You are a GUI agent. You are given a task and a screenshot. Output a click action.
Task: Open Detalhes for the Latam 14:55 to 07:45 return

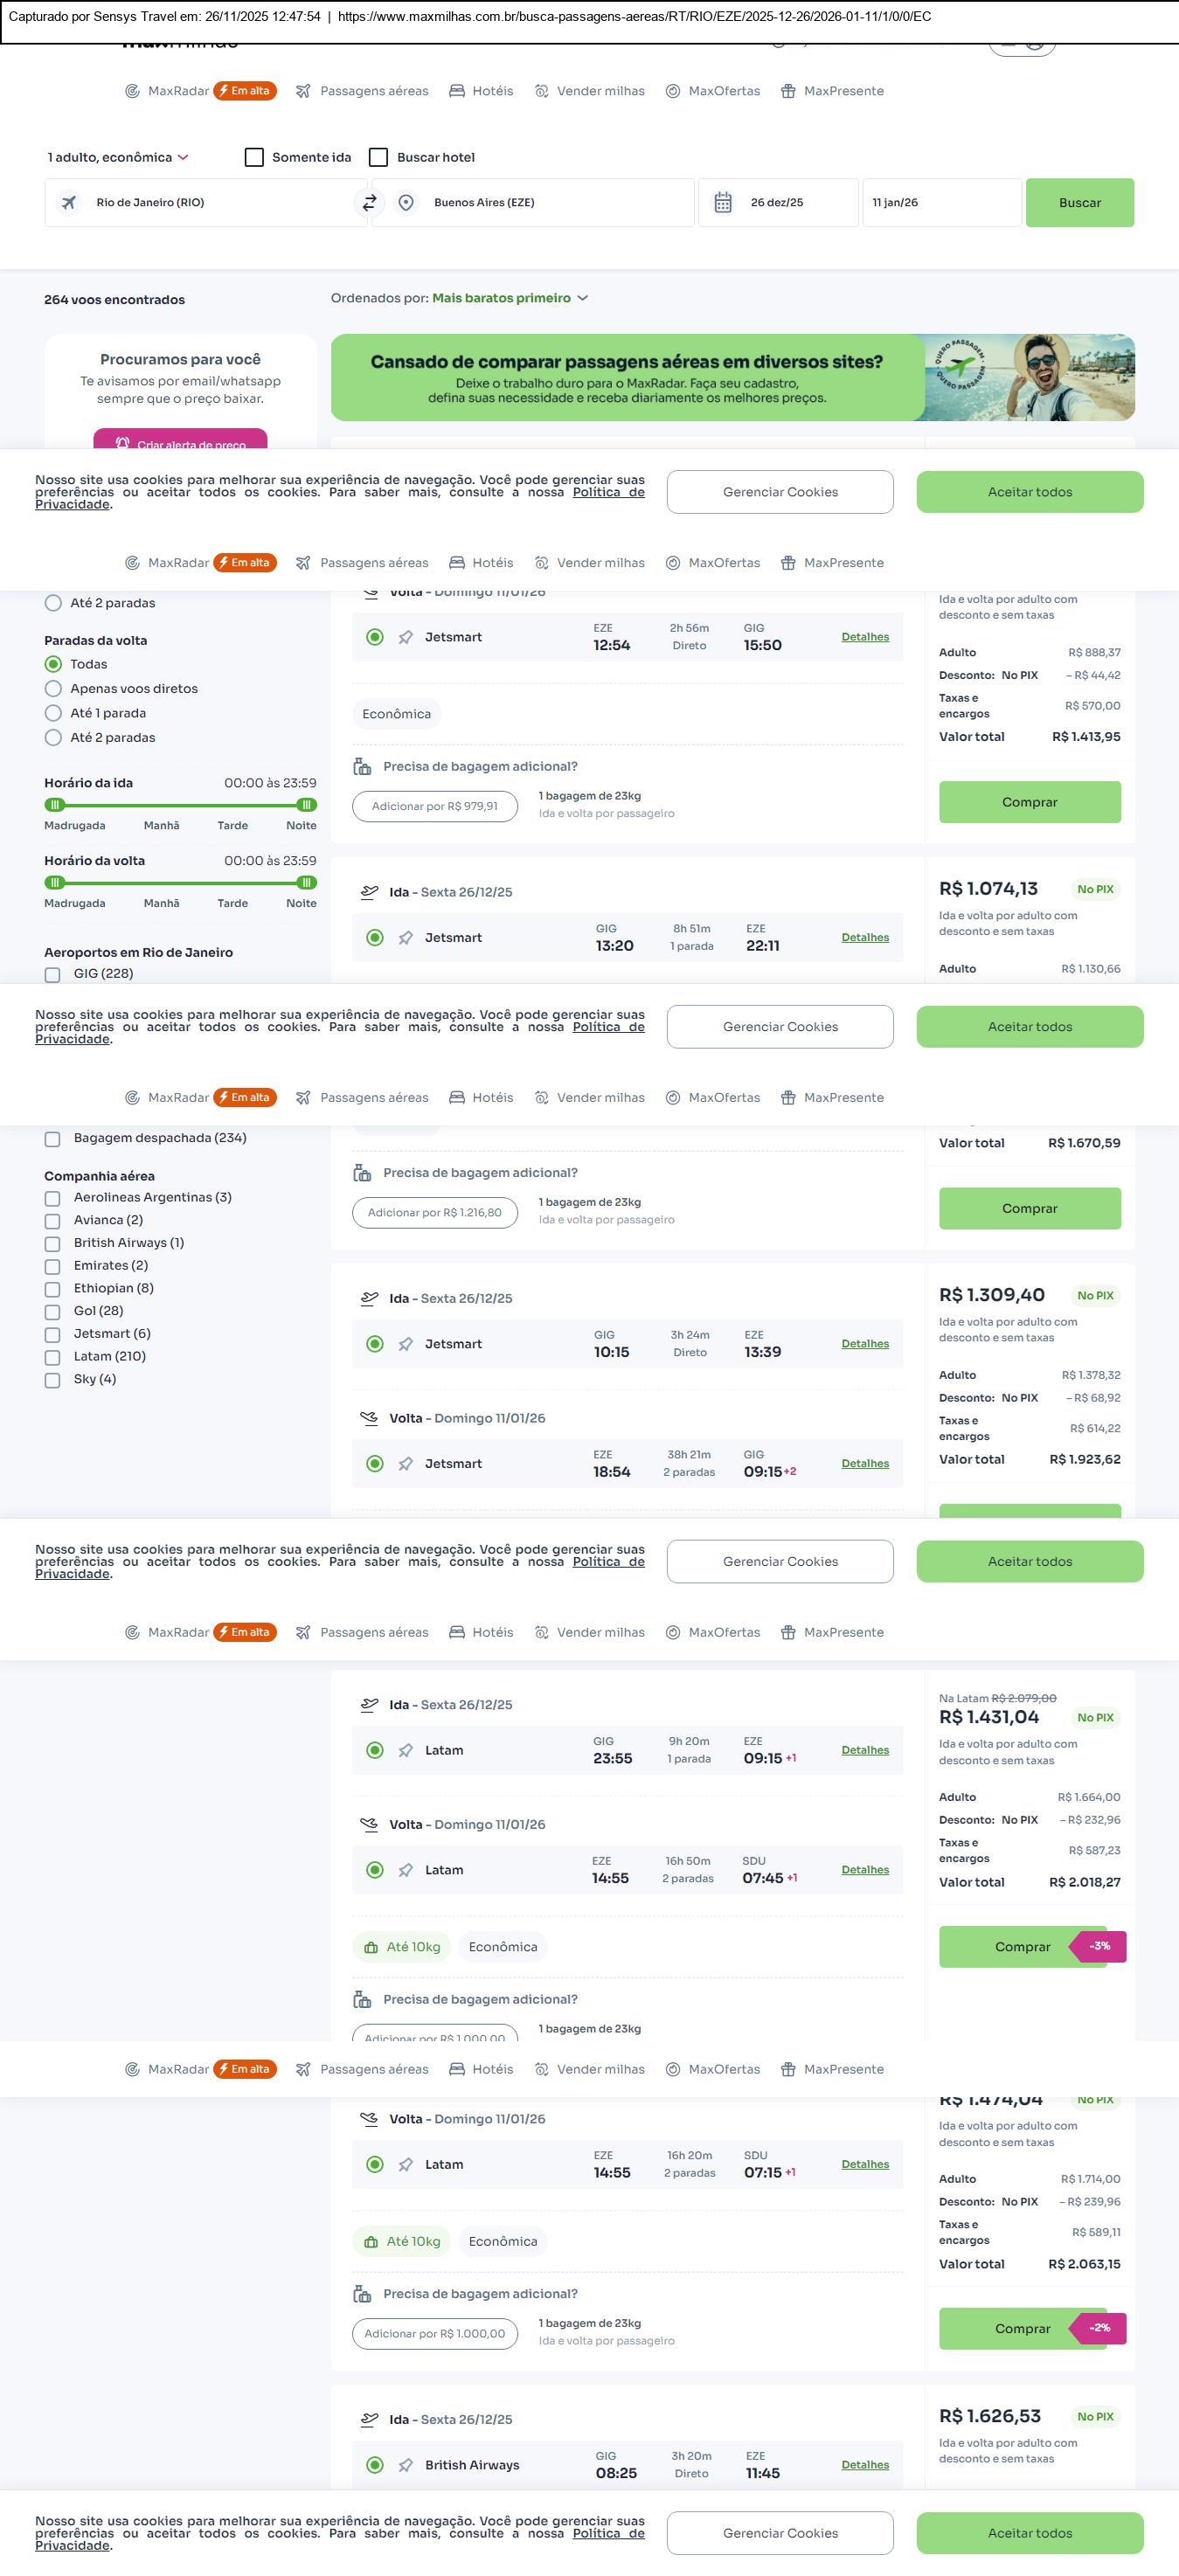[865, 1870]
